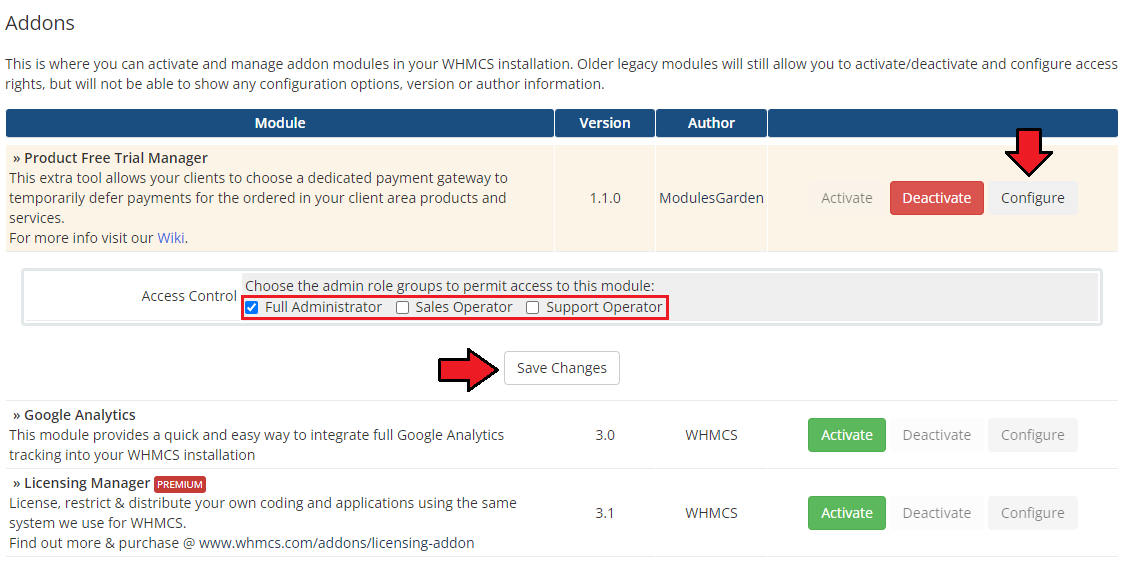Click the Author column header
The image size is (1124, 564).
711,123
